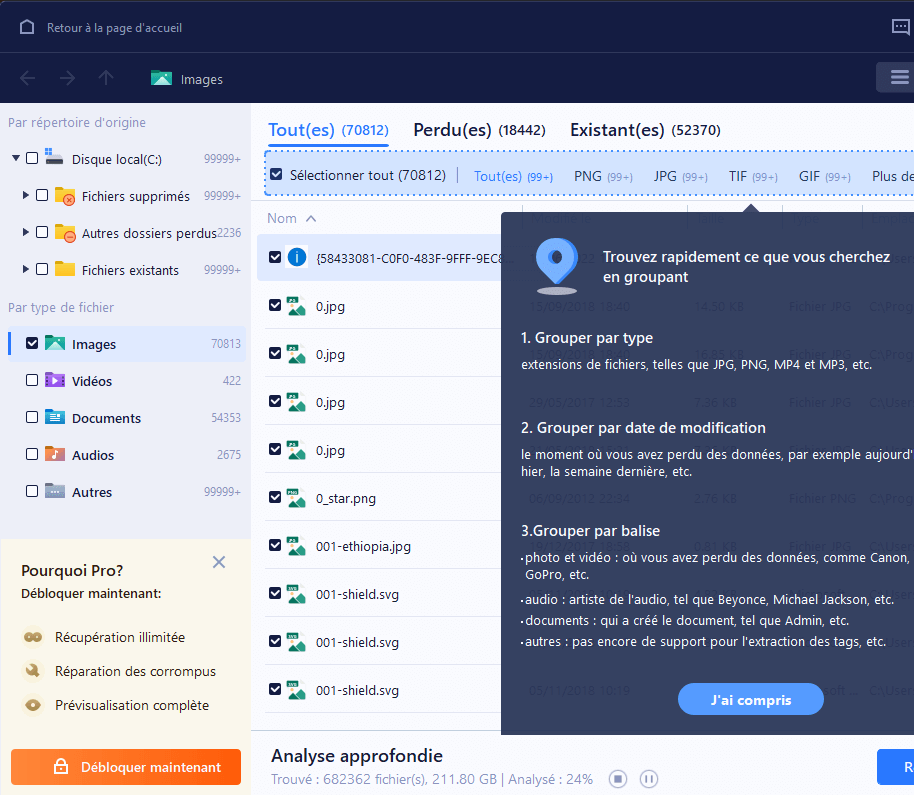
Task: Check the Vidéos file type checkbox
Action: tap(32, 381)
